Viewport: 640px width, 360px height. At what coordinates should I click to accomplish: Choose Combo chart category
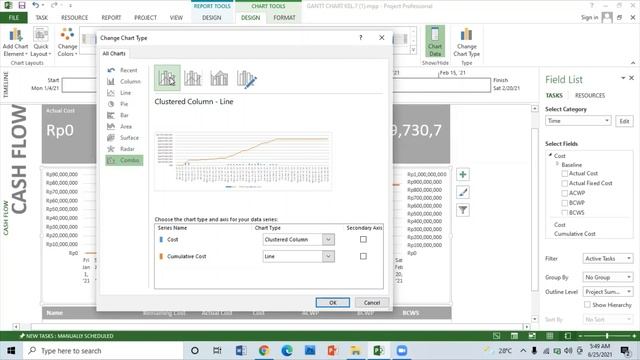pos(124,160)
